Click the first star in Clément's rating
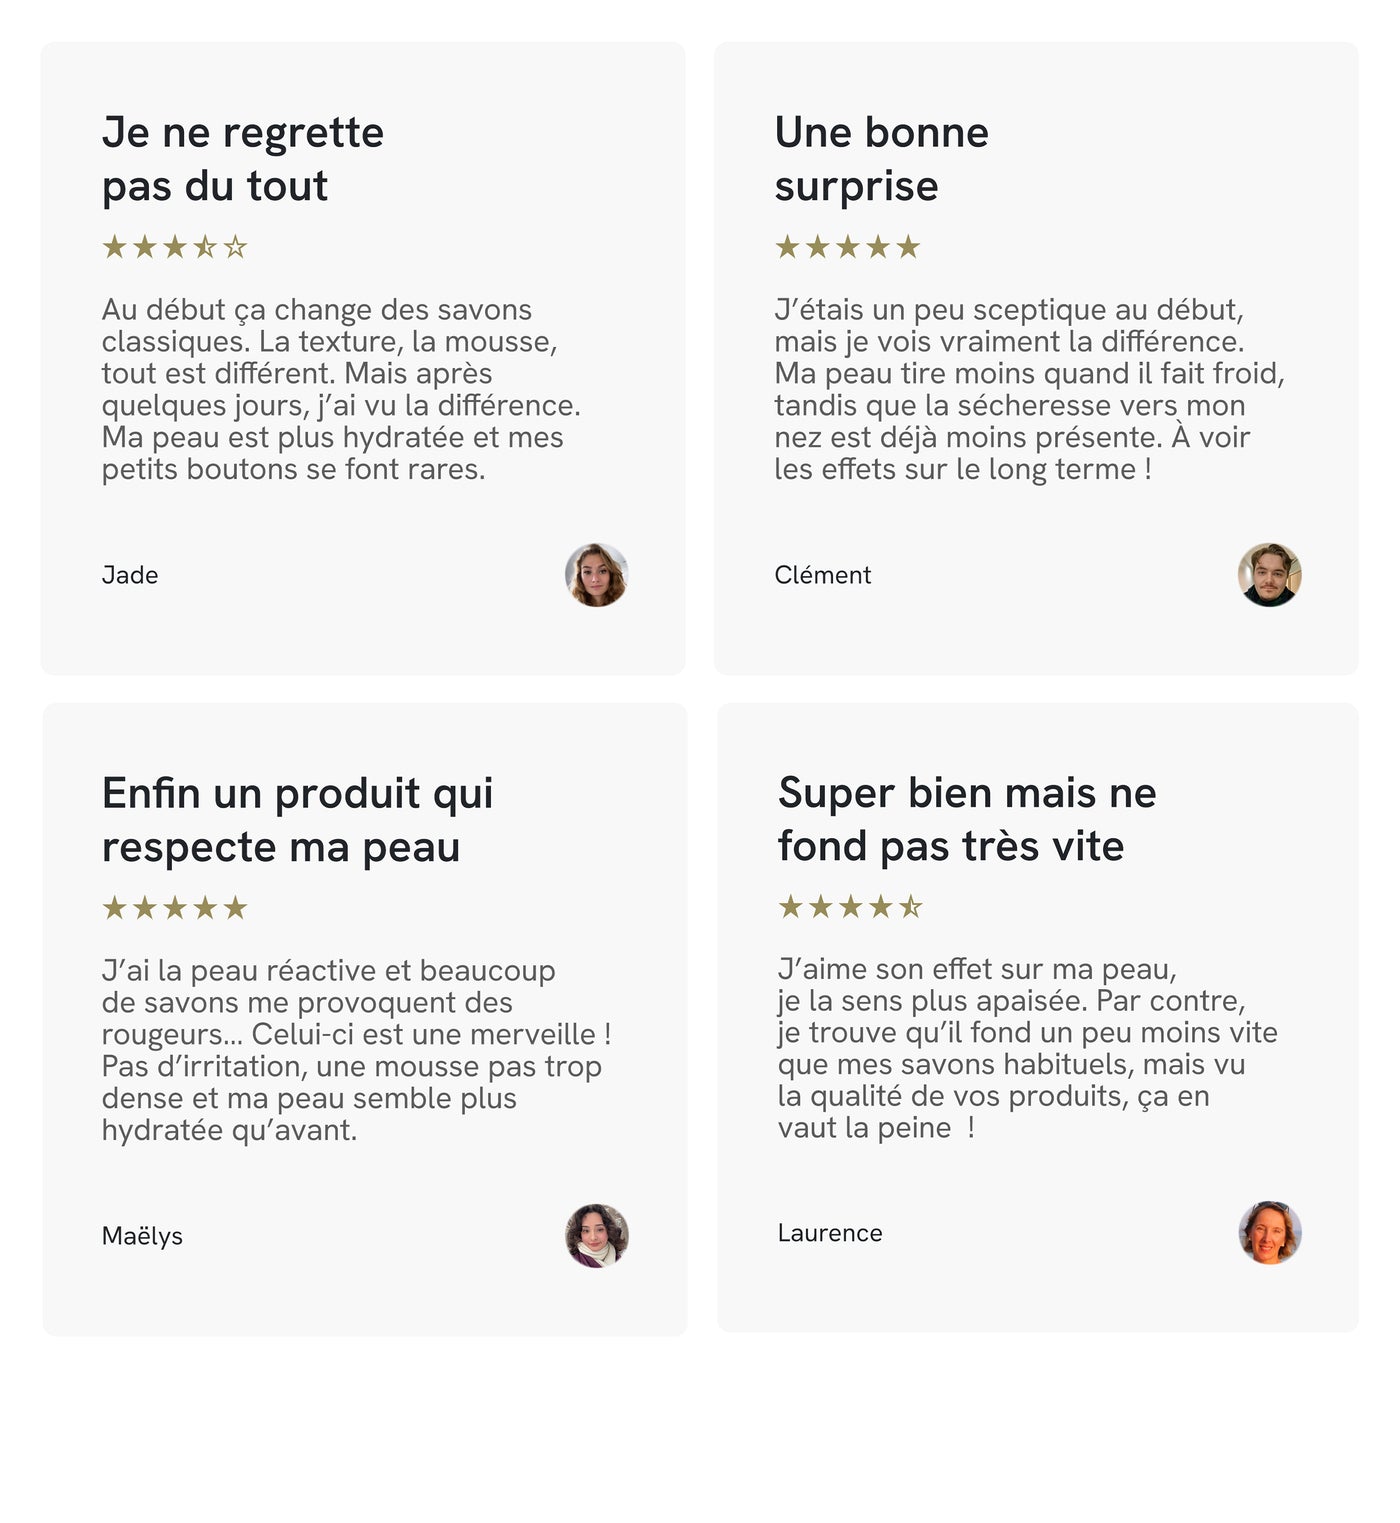 point(788,247)
